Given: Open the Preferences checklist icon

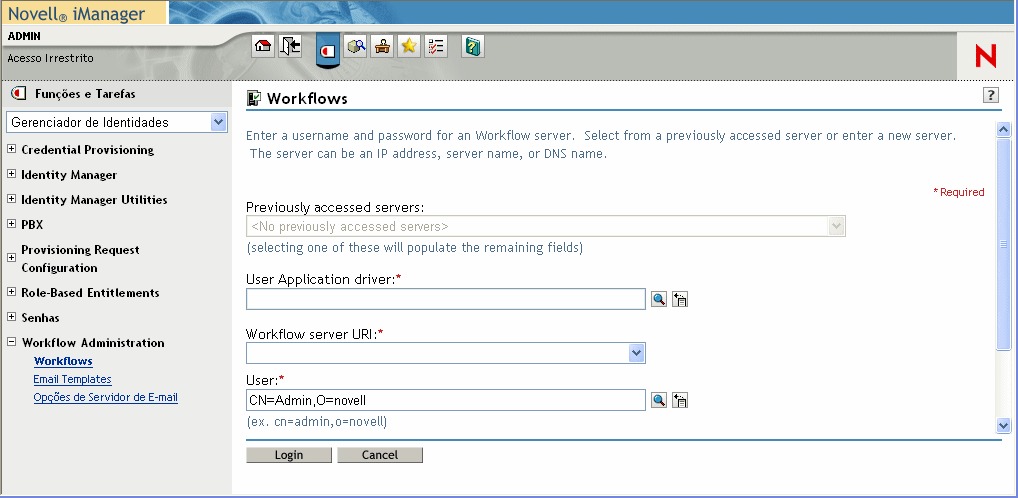Looking at the screenshot, I should coord(436,46).
